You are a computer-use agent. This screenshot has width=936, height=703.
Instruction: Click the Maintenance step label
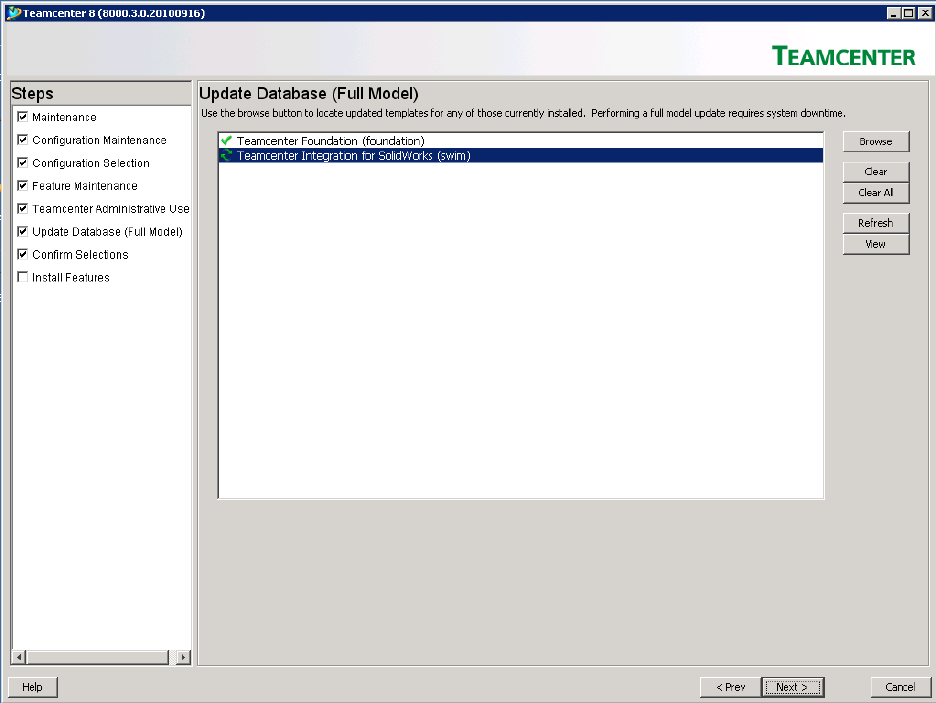tap(64, 117)
